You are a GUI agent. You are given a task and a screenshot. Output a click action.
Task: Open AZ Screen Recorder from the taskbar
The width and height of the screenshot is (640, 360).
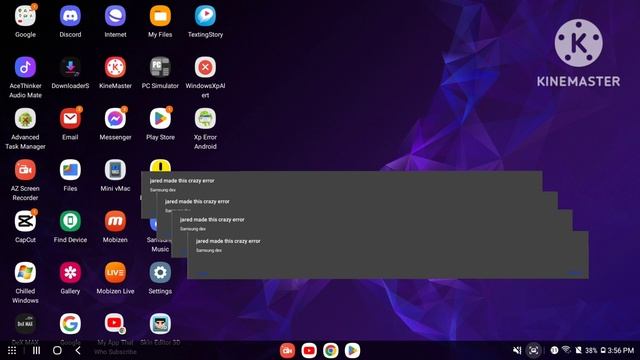click(x=287, y=351)
